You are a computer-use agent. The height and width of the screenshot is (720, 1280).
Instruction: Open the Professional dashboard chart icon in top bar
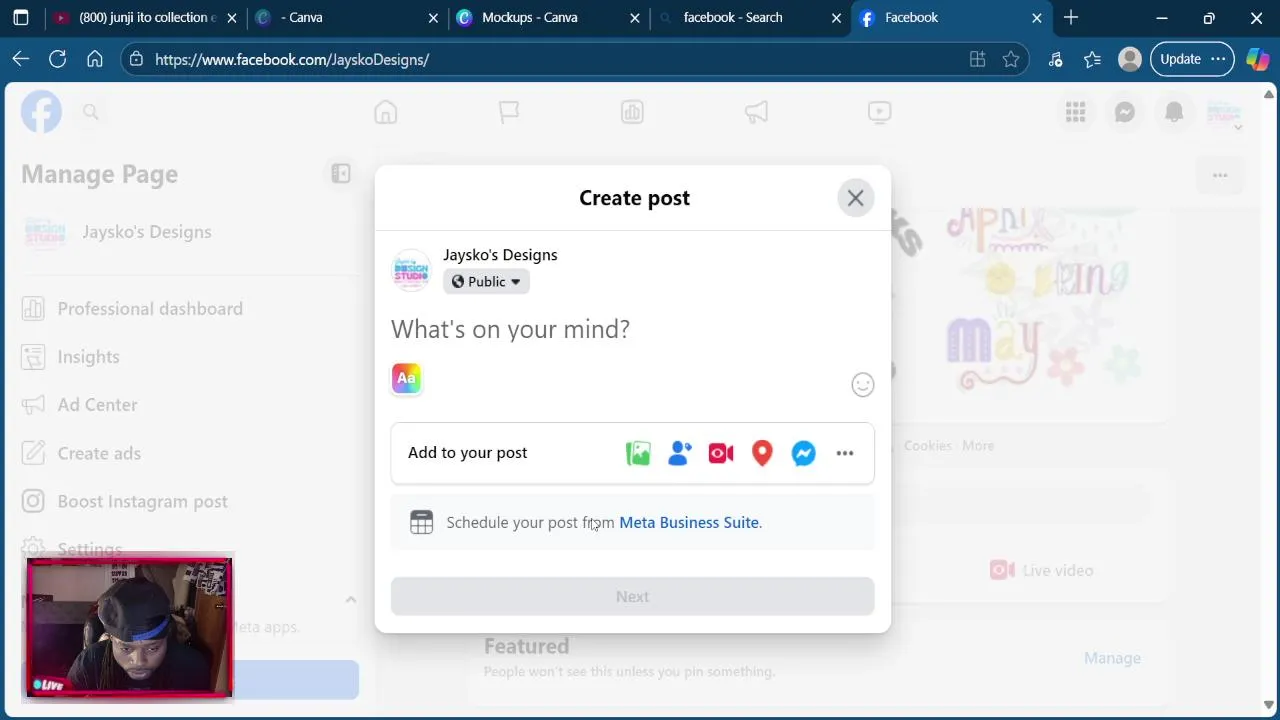coord(632,112)
